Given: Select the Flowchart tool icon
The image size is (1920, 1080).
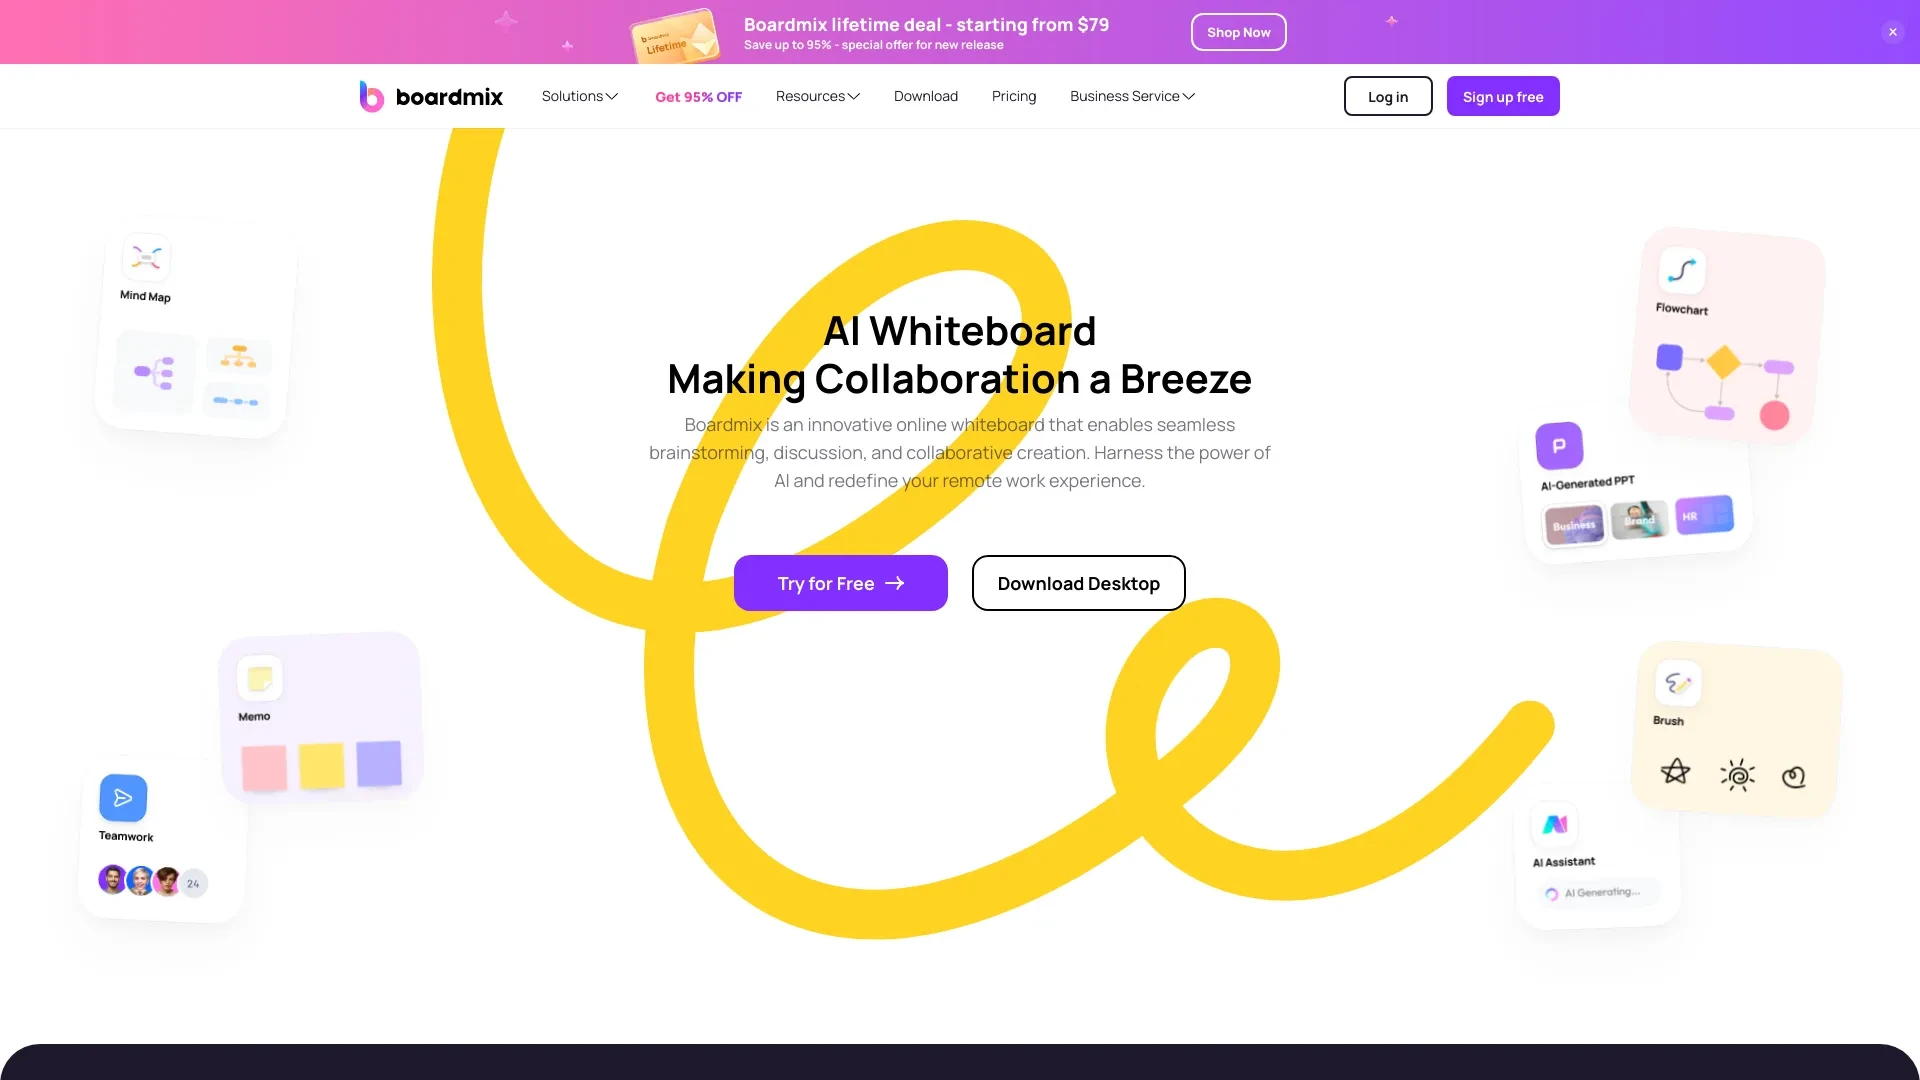Looking at the screenshot, I should point(1681,270).
